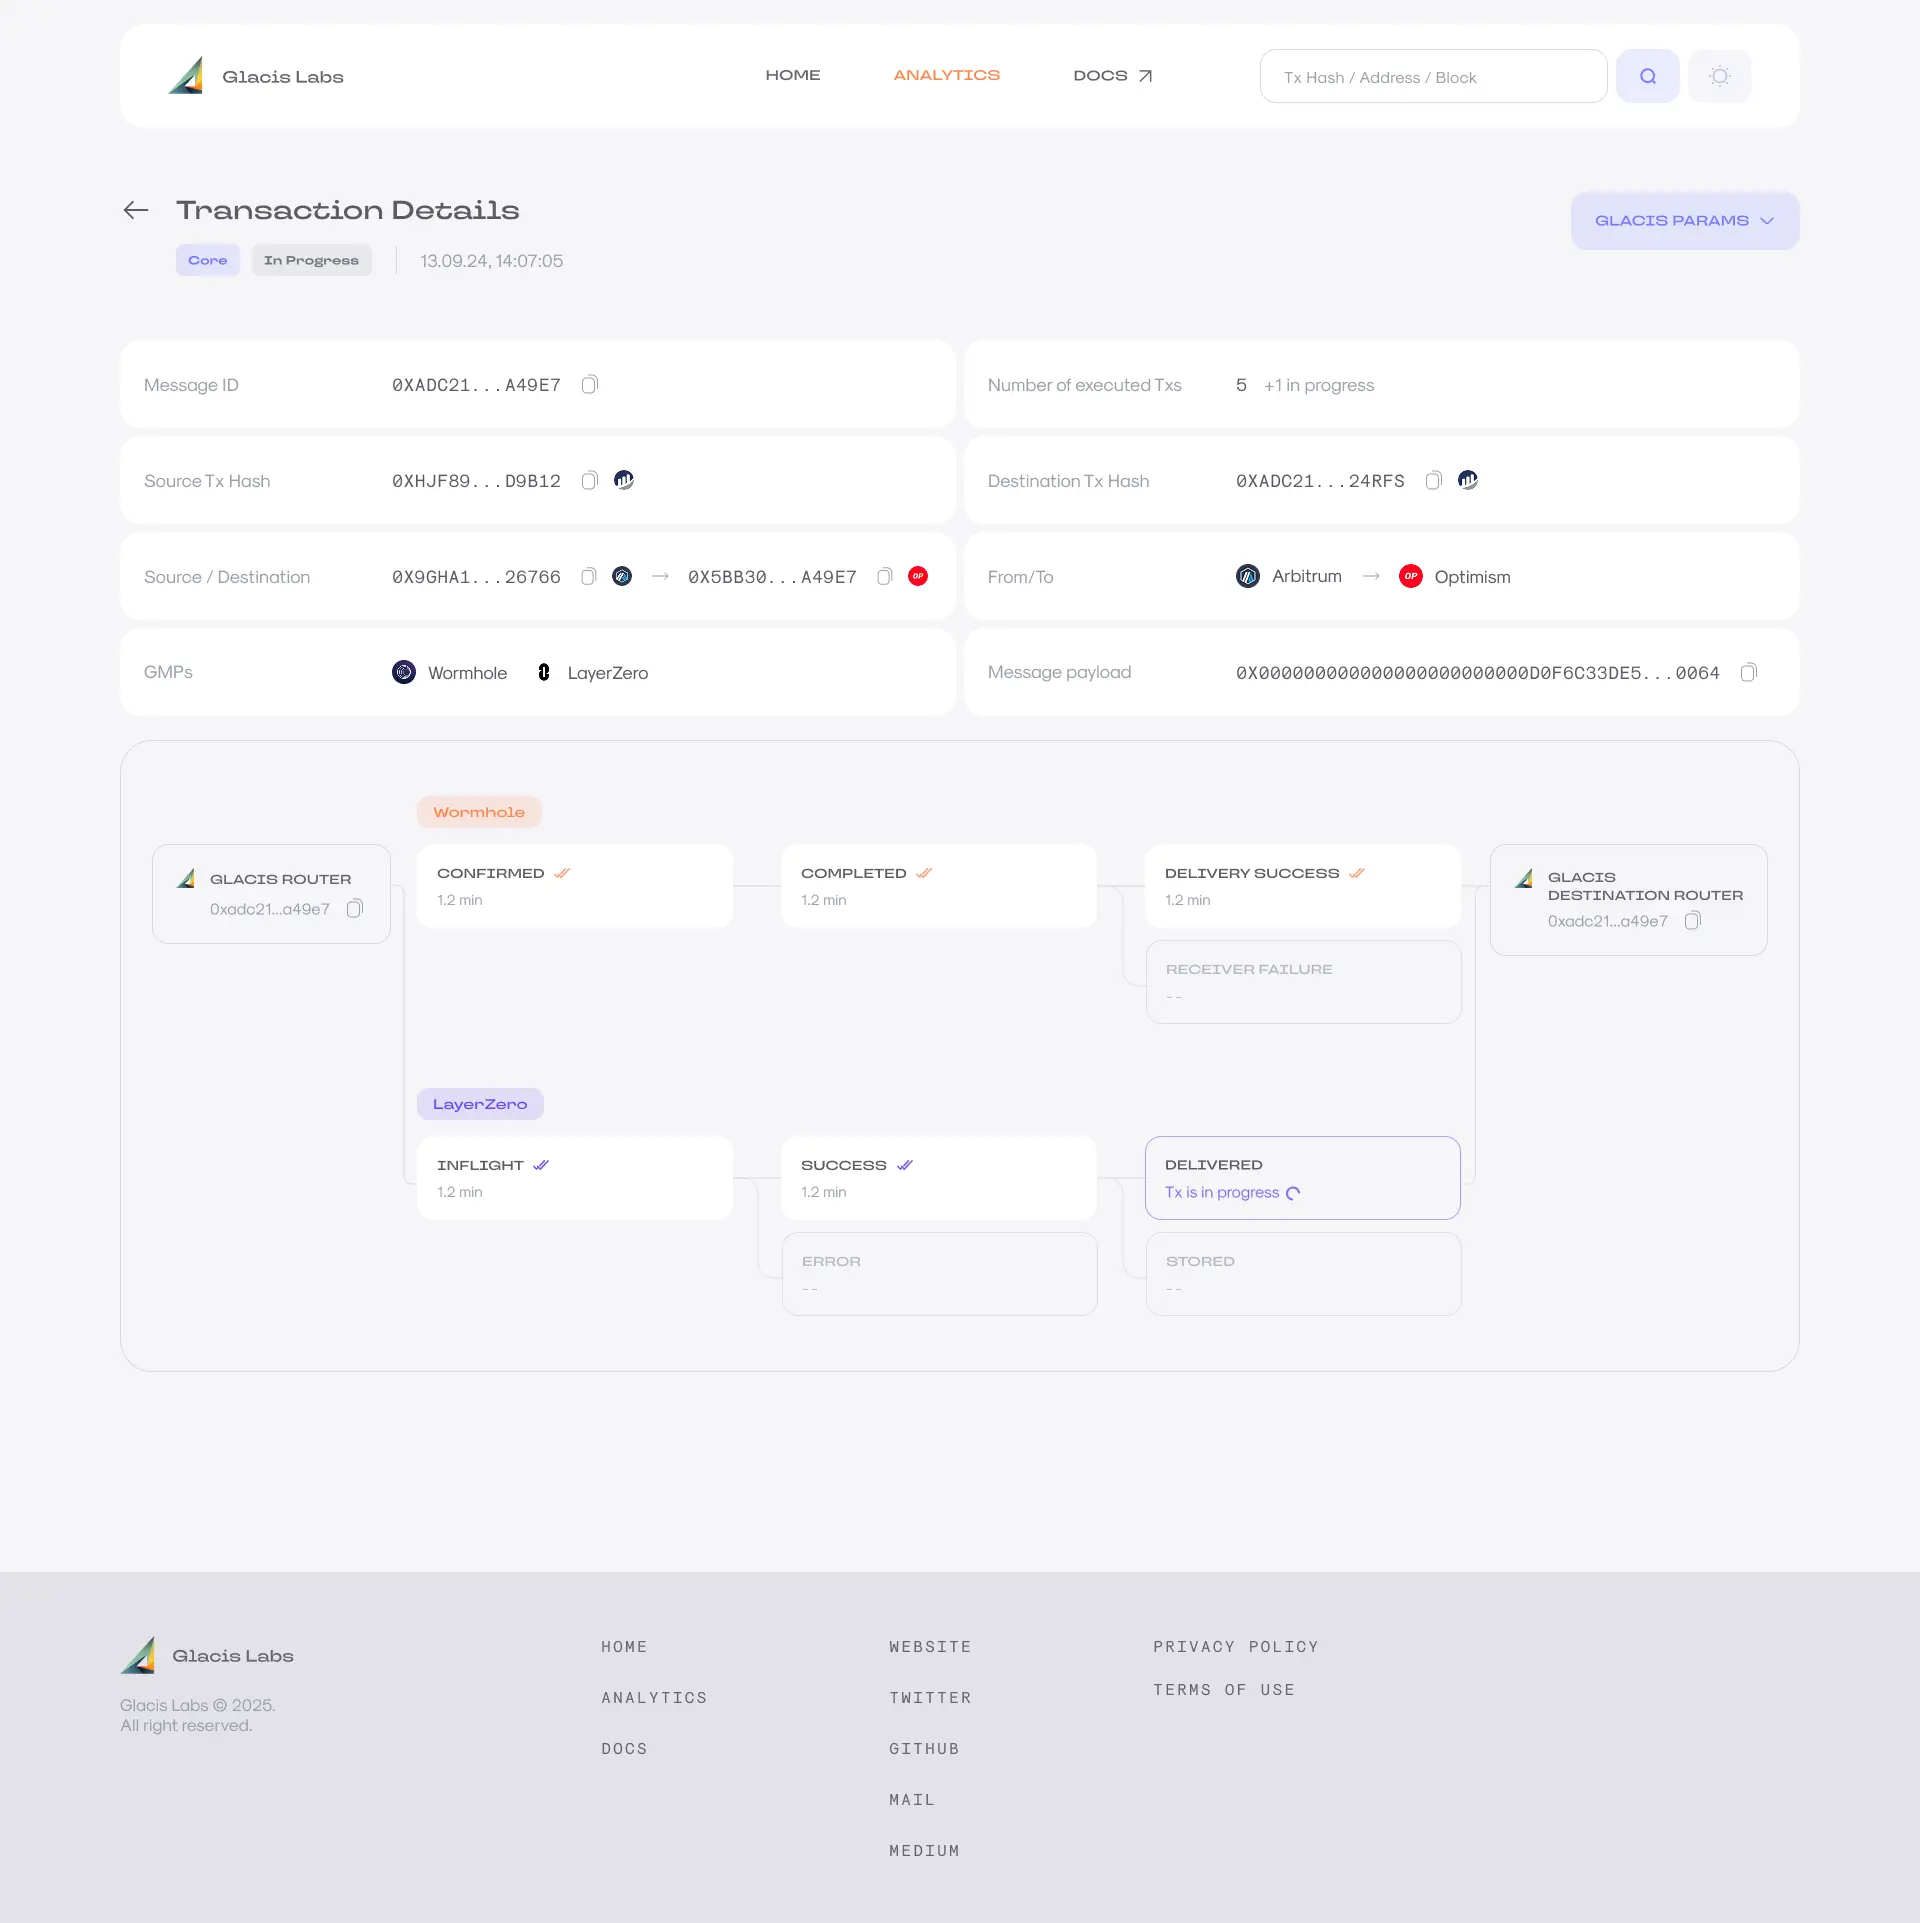Click the search magnifier button
The image size is (1920, 1923).
[1647, 76]
